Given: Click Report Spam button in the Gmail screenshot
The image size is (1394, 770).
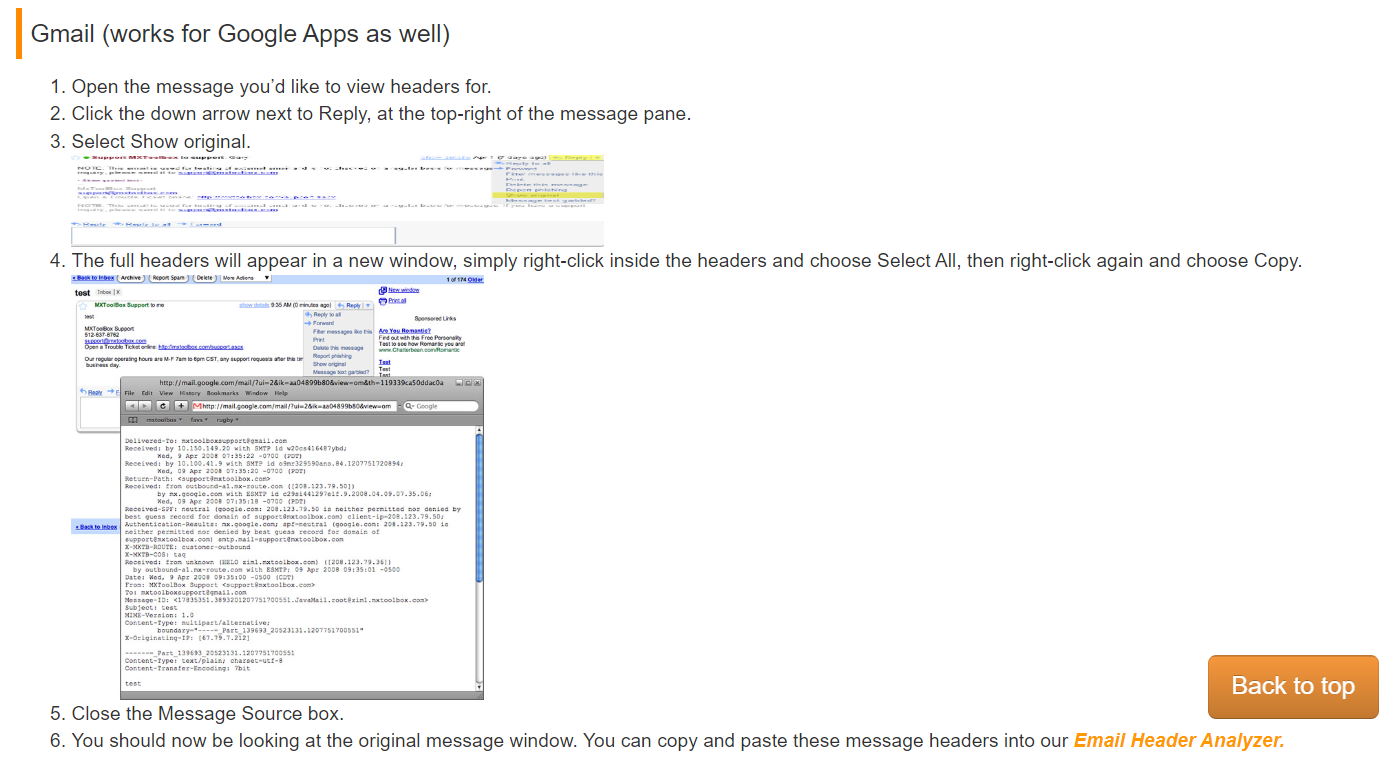Looking at the screenshot, I should 169,278.
